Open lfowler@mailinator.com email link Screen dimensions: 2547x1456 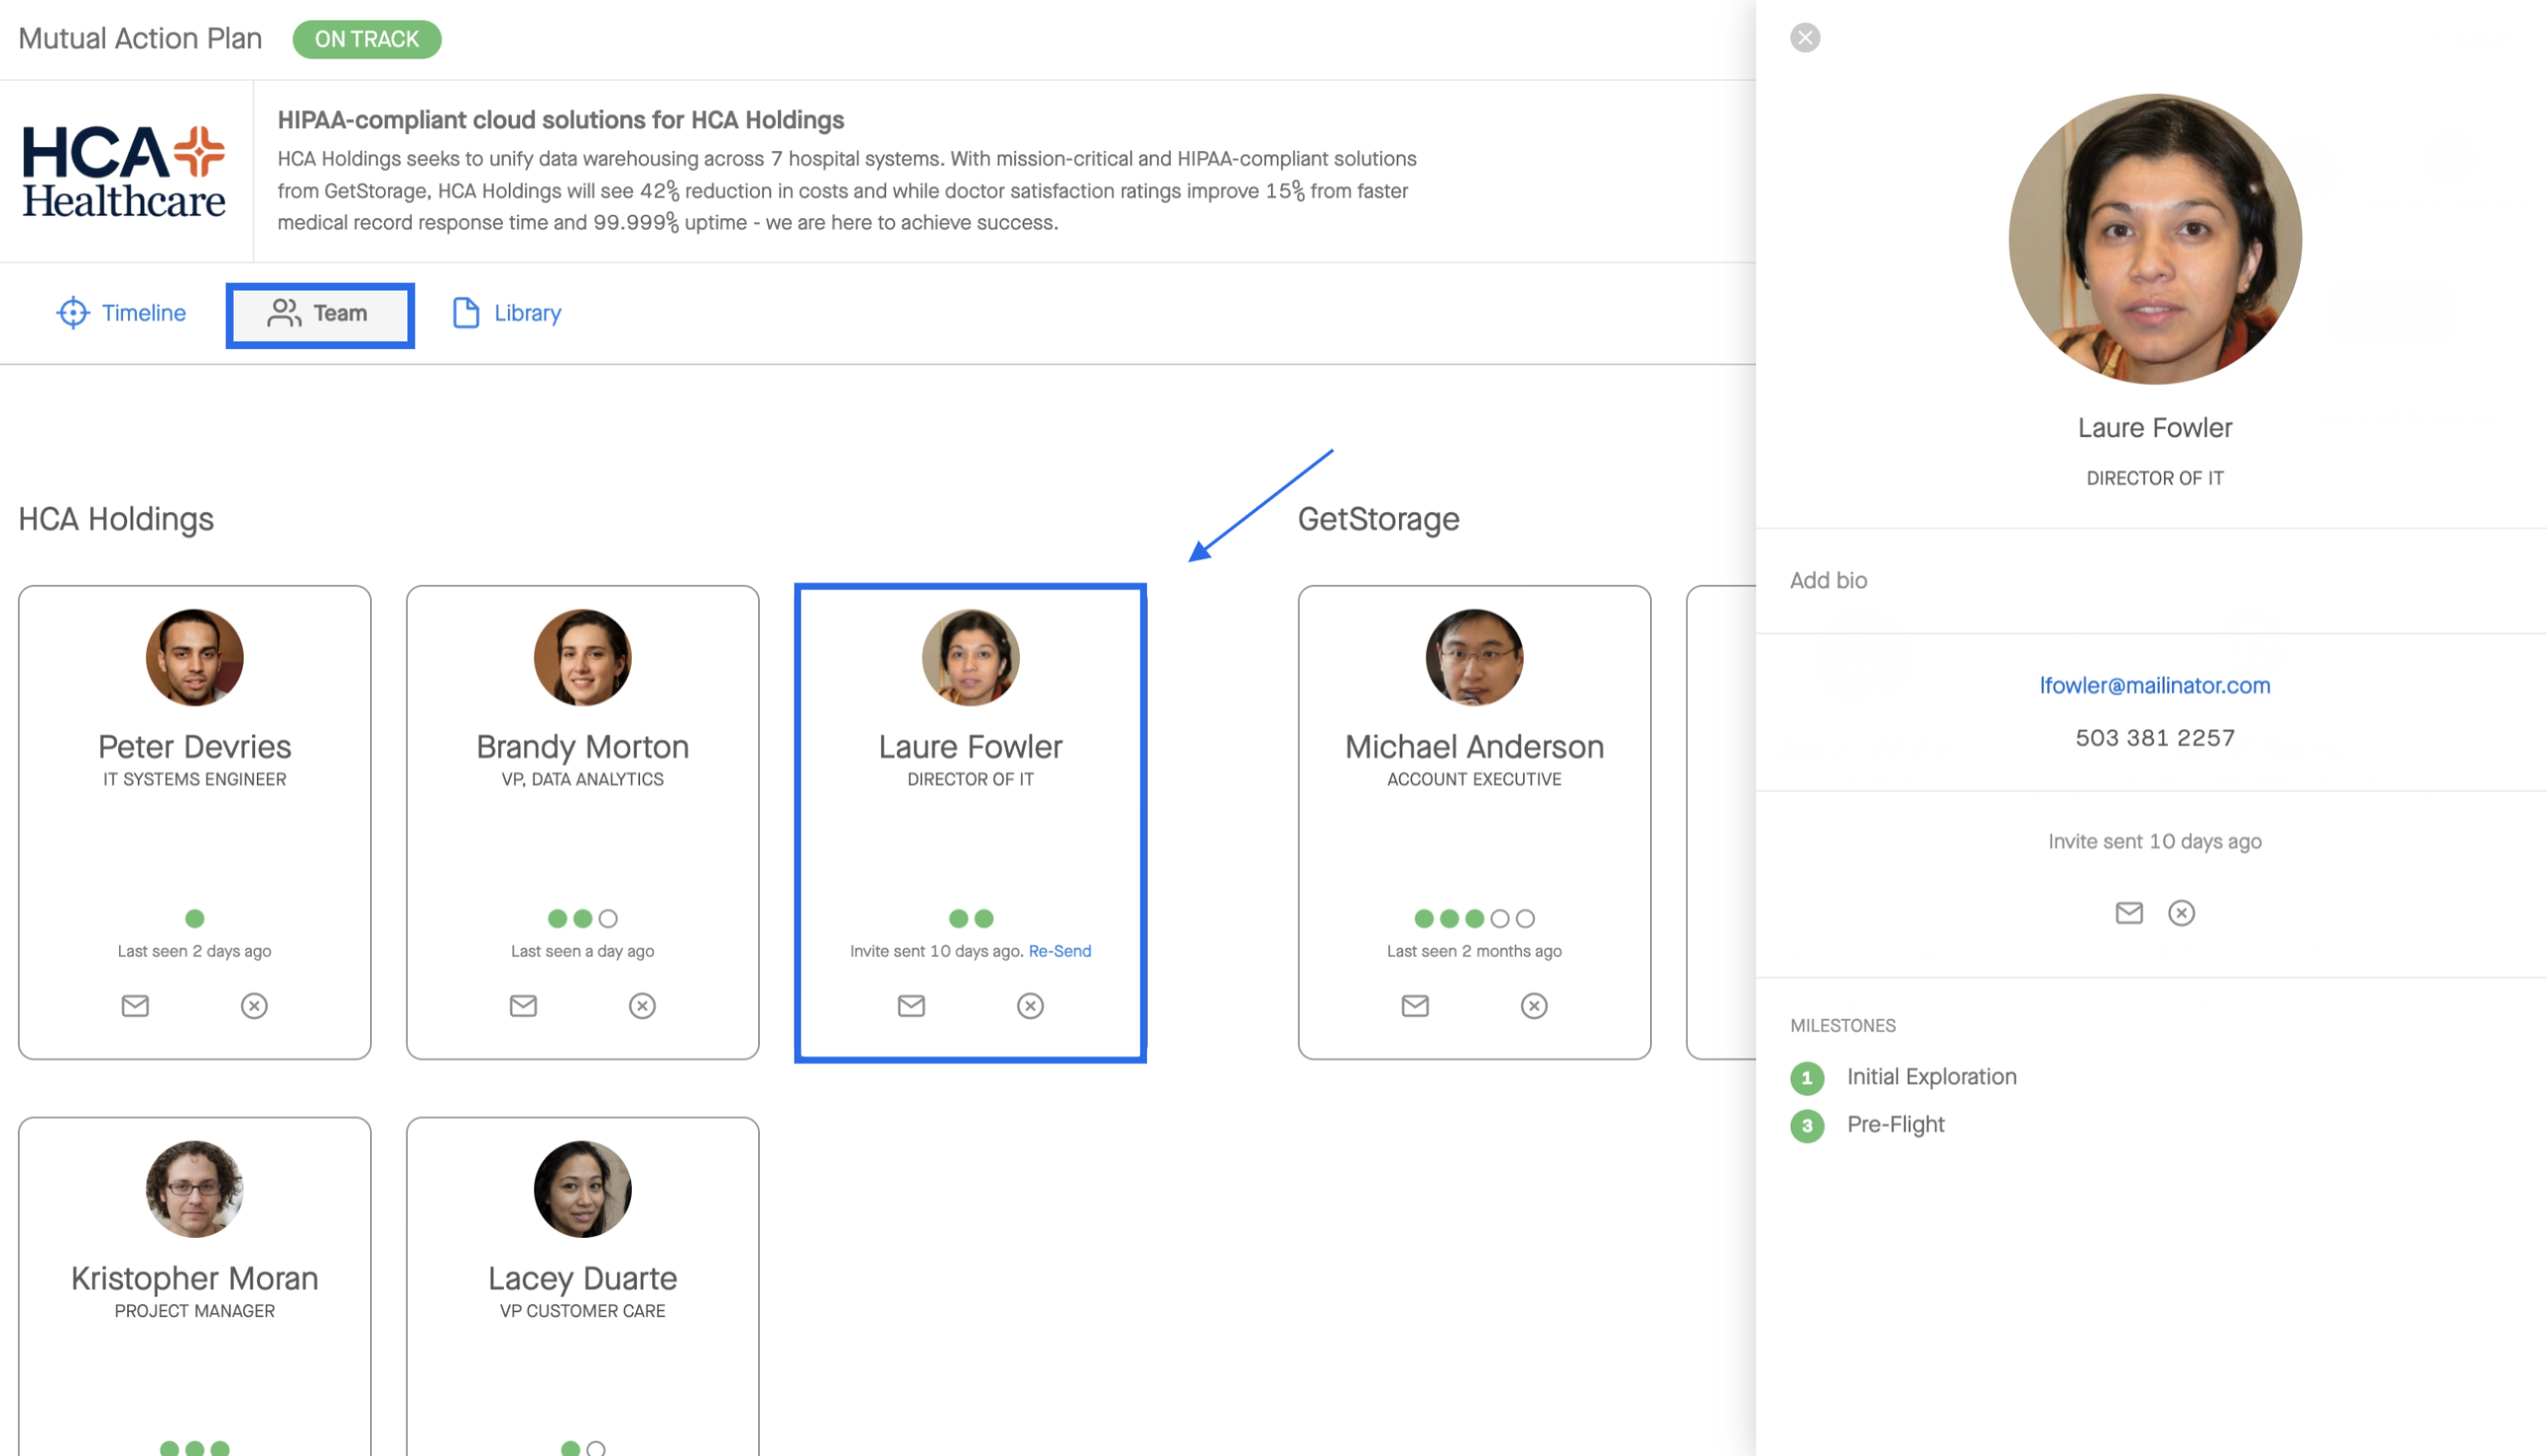click(2155, 685)
